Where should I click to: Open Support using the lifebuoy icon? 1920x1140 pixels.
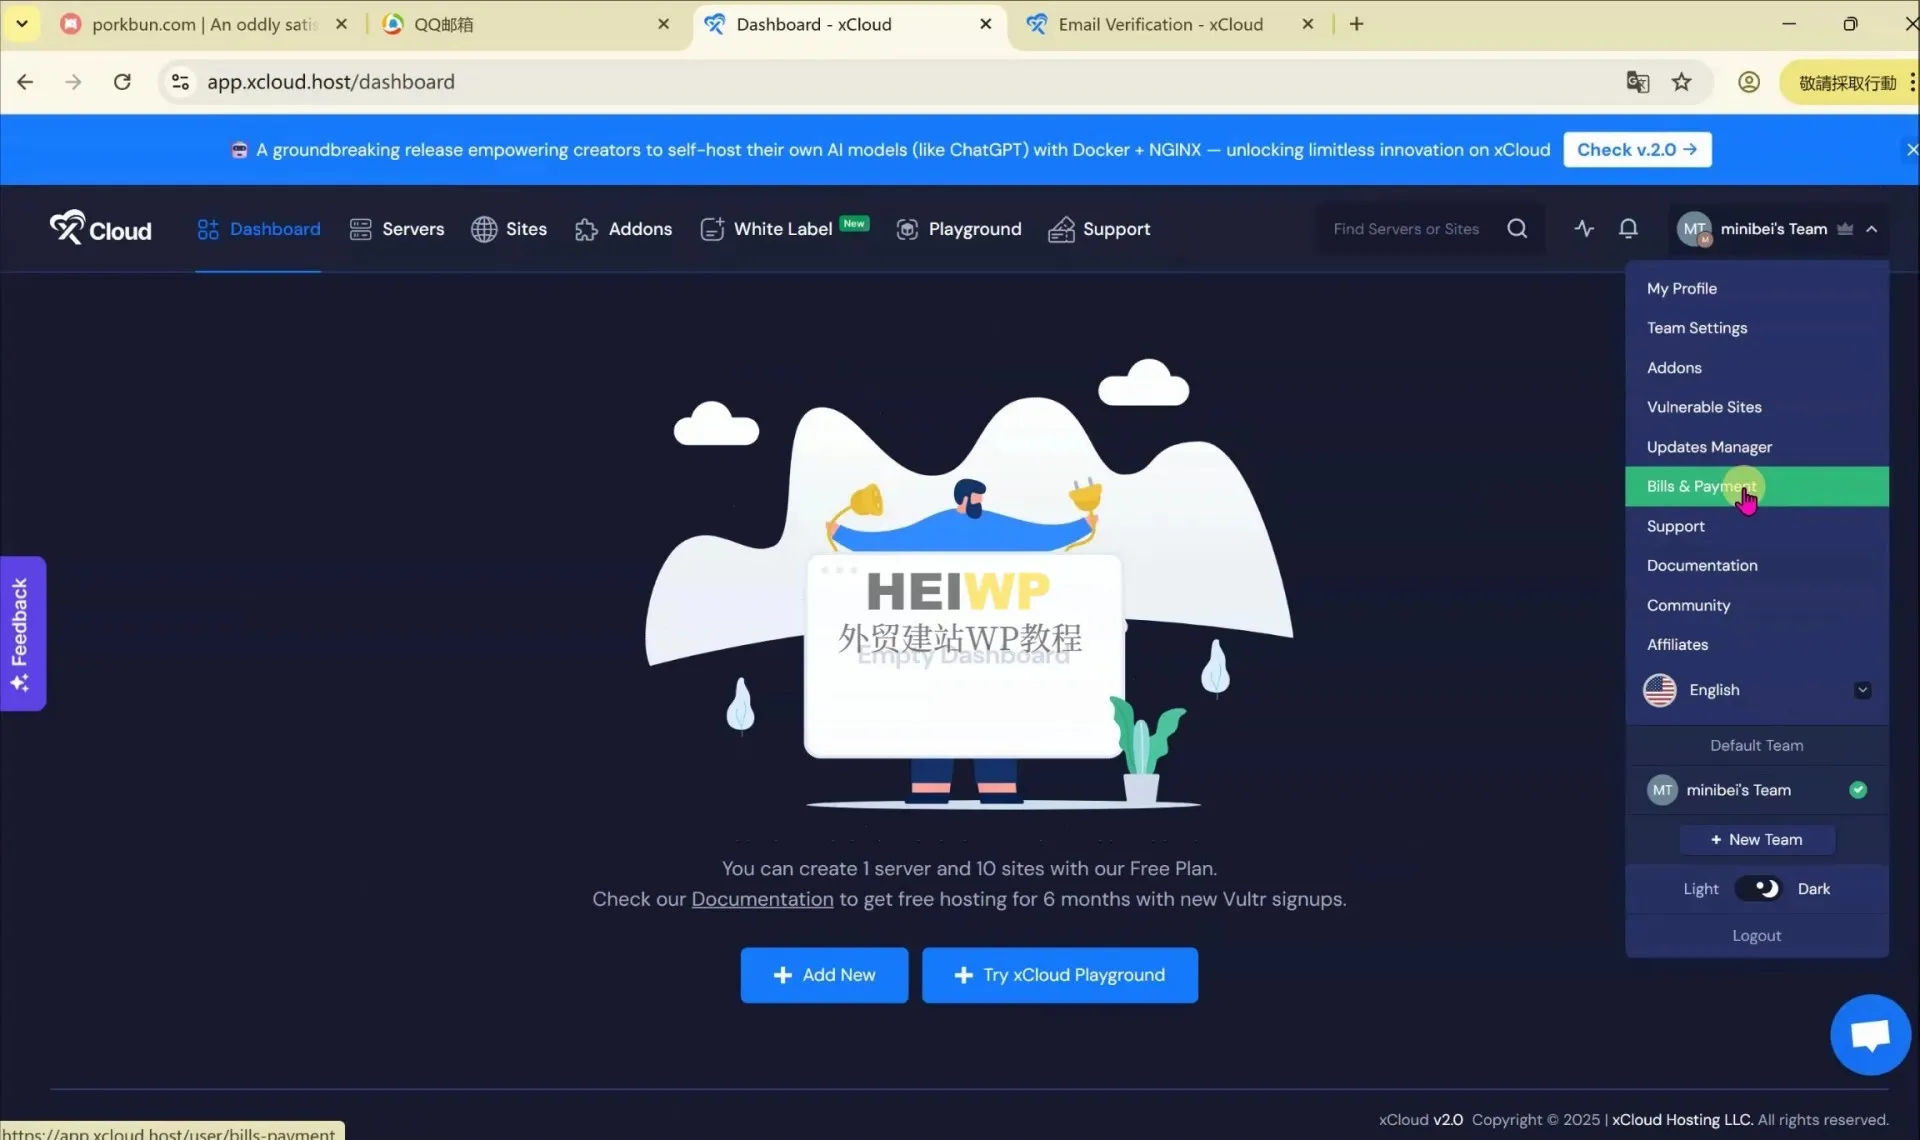tap(1061, 229)
